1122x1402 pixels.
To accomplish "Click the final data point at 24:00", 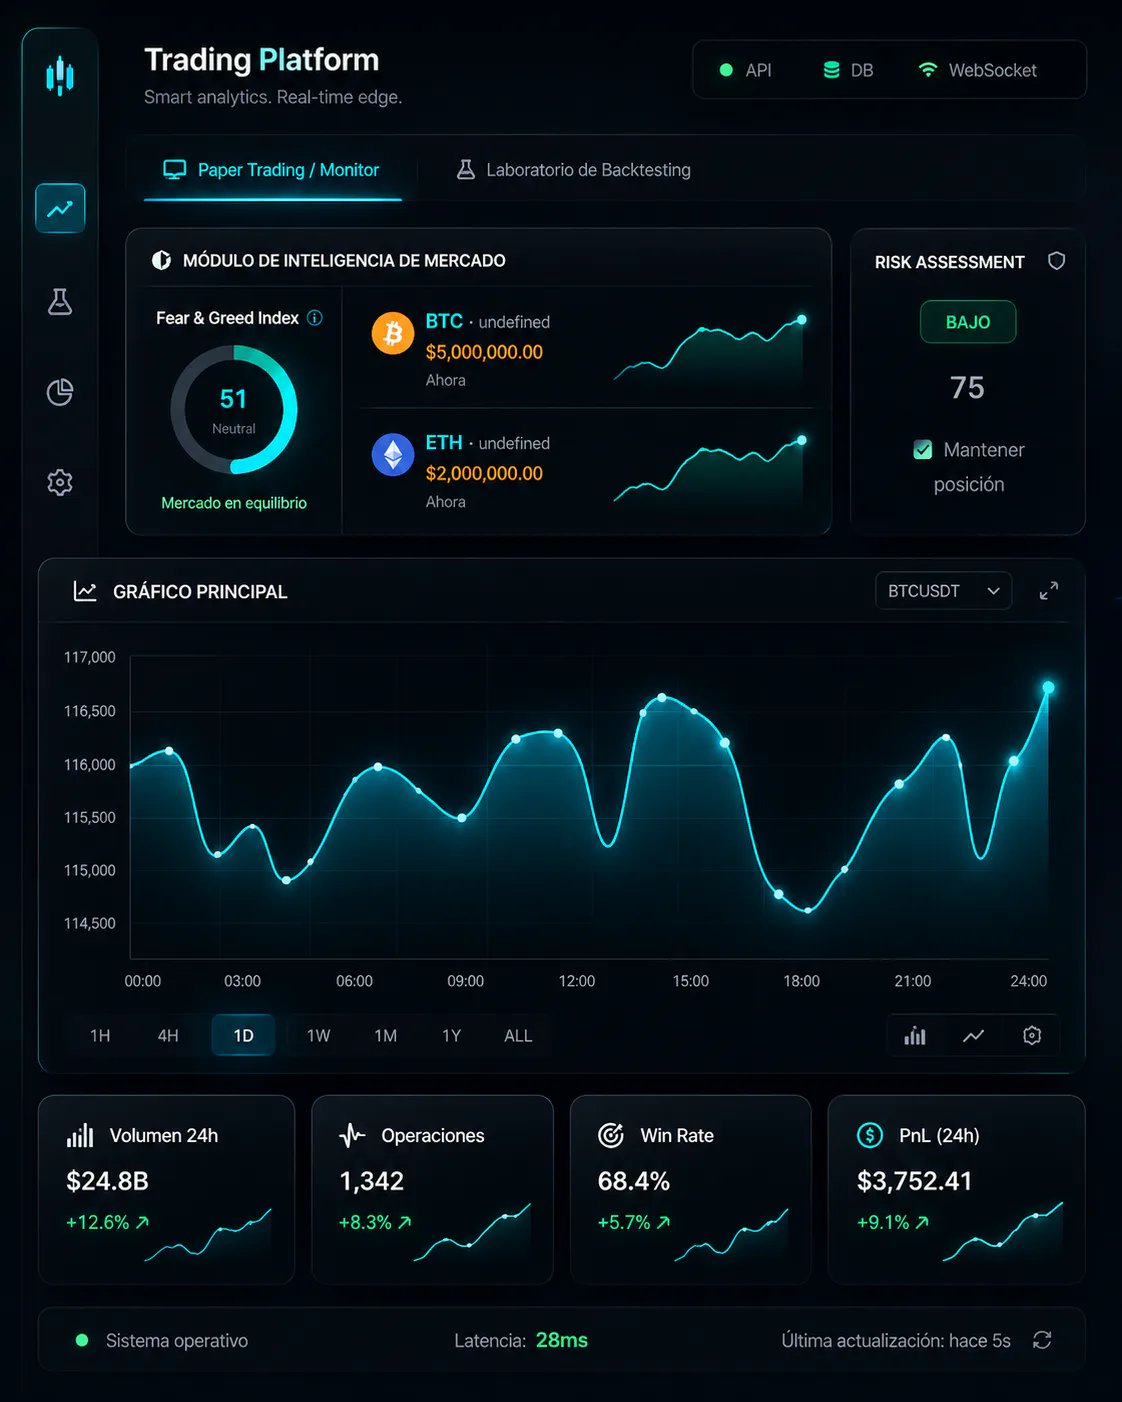I will point(1048,688).
